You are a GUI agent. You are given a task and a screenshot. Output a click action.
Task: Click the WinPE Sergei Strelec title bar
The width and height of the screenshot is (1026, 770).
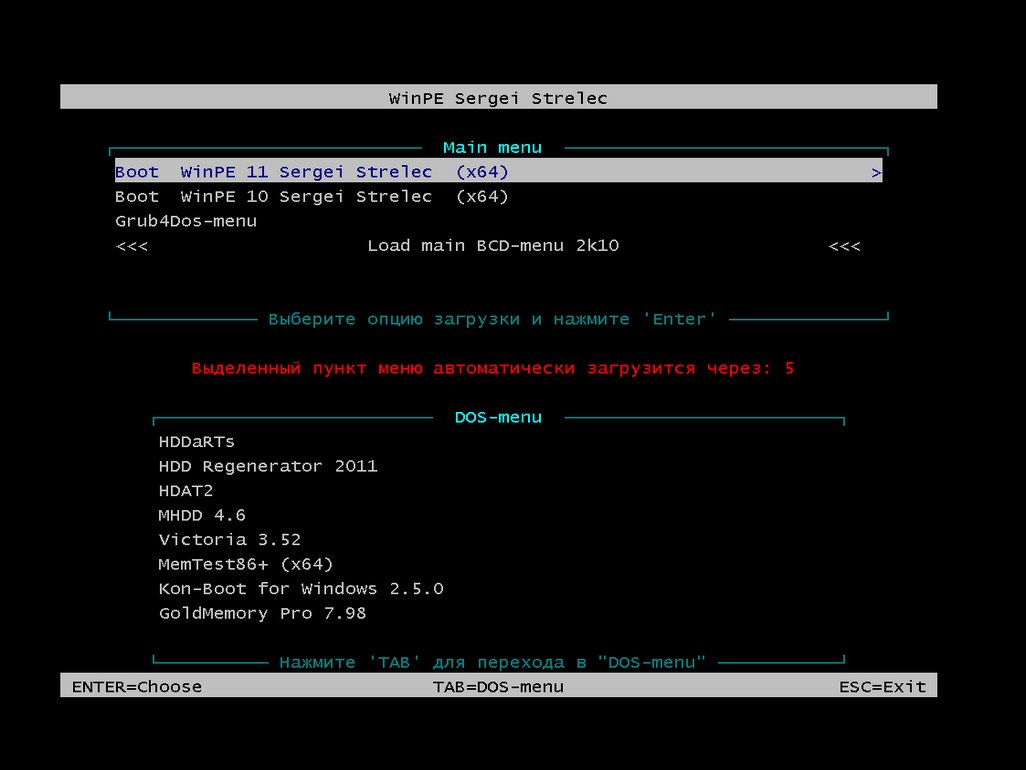click(499, 97)
